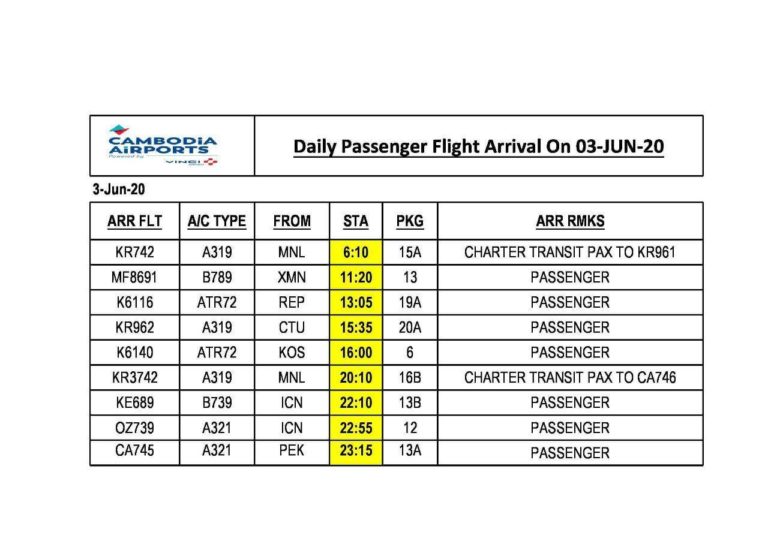
Task: Click parking stand 20A cell
Action: (x=410, y=327)
